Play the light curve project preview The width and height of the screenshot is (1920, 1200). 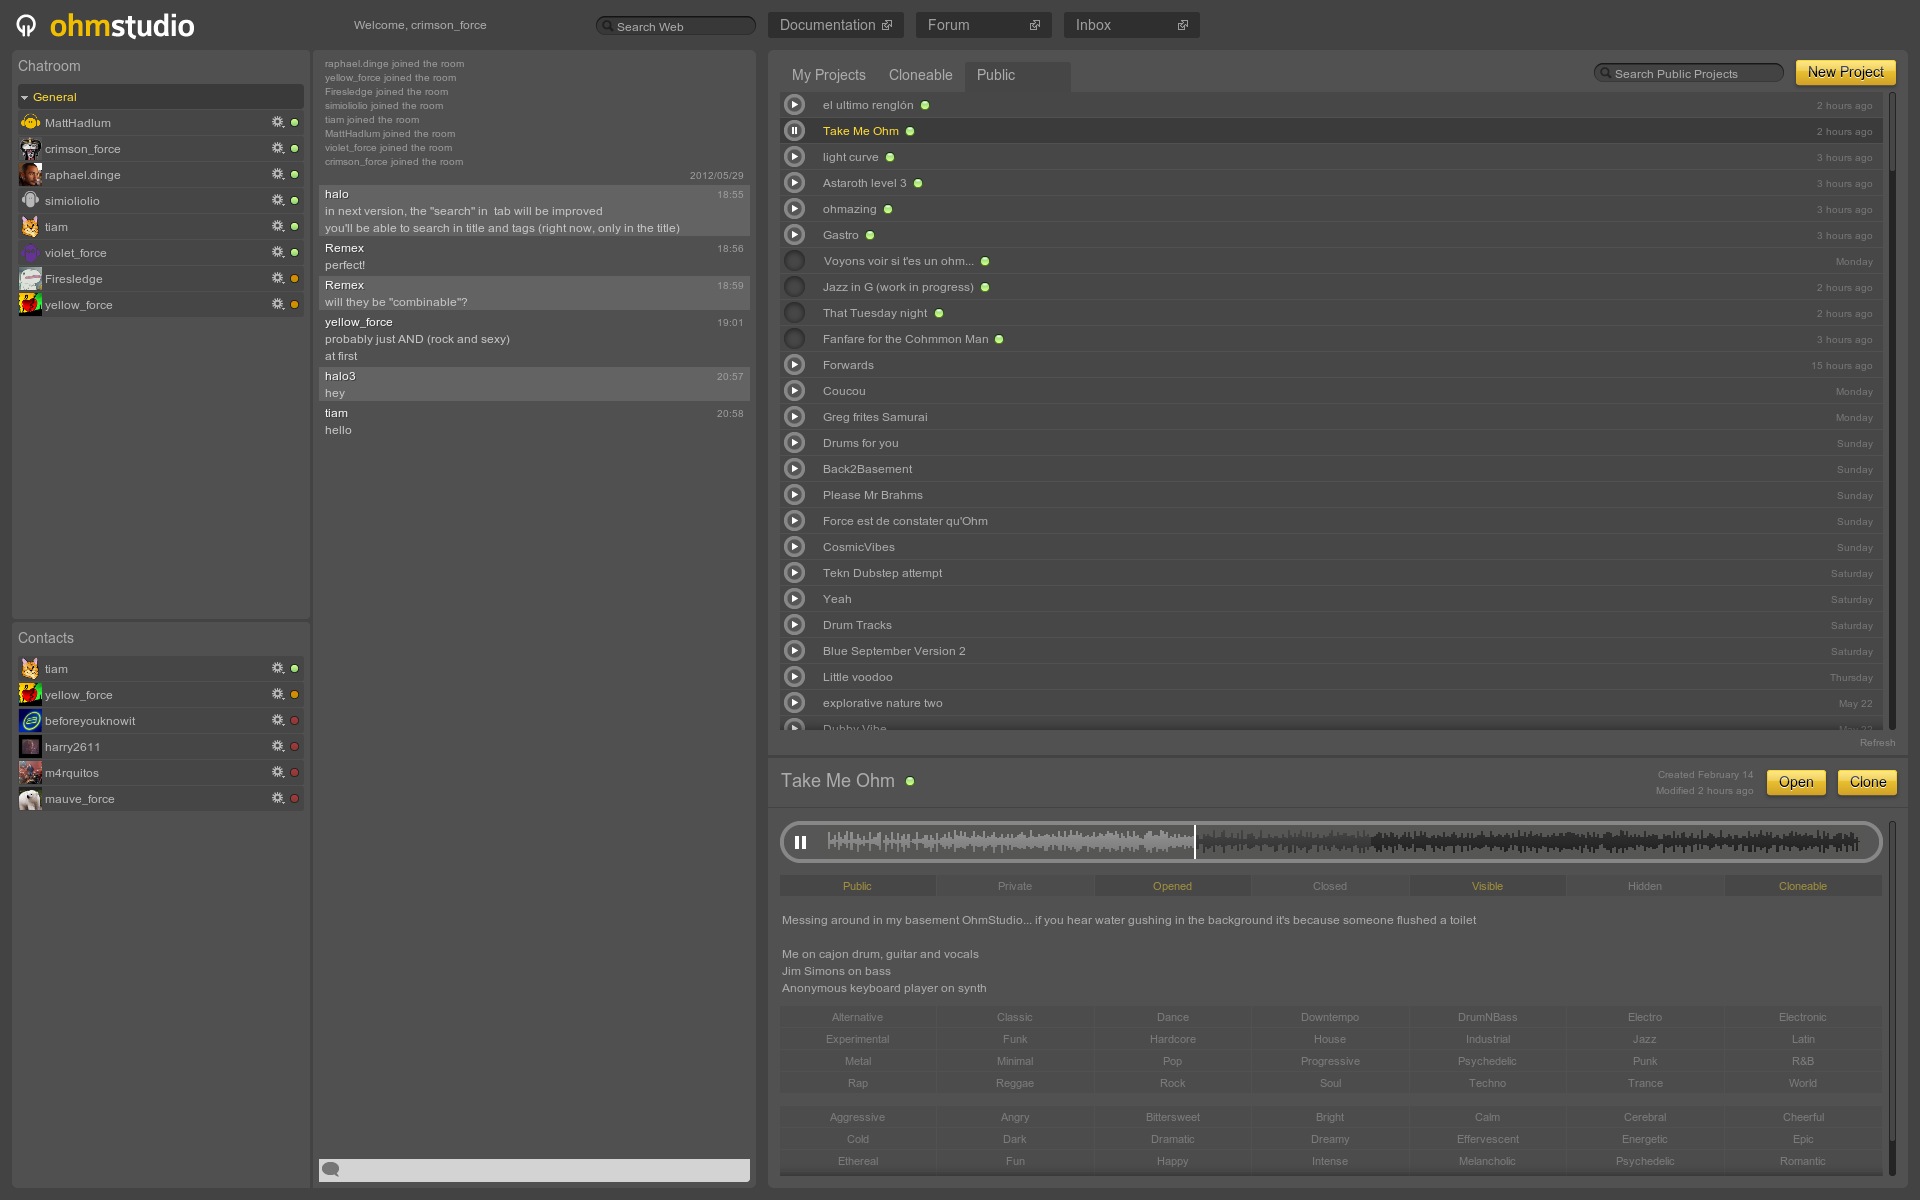794,157
